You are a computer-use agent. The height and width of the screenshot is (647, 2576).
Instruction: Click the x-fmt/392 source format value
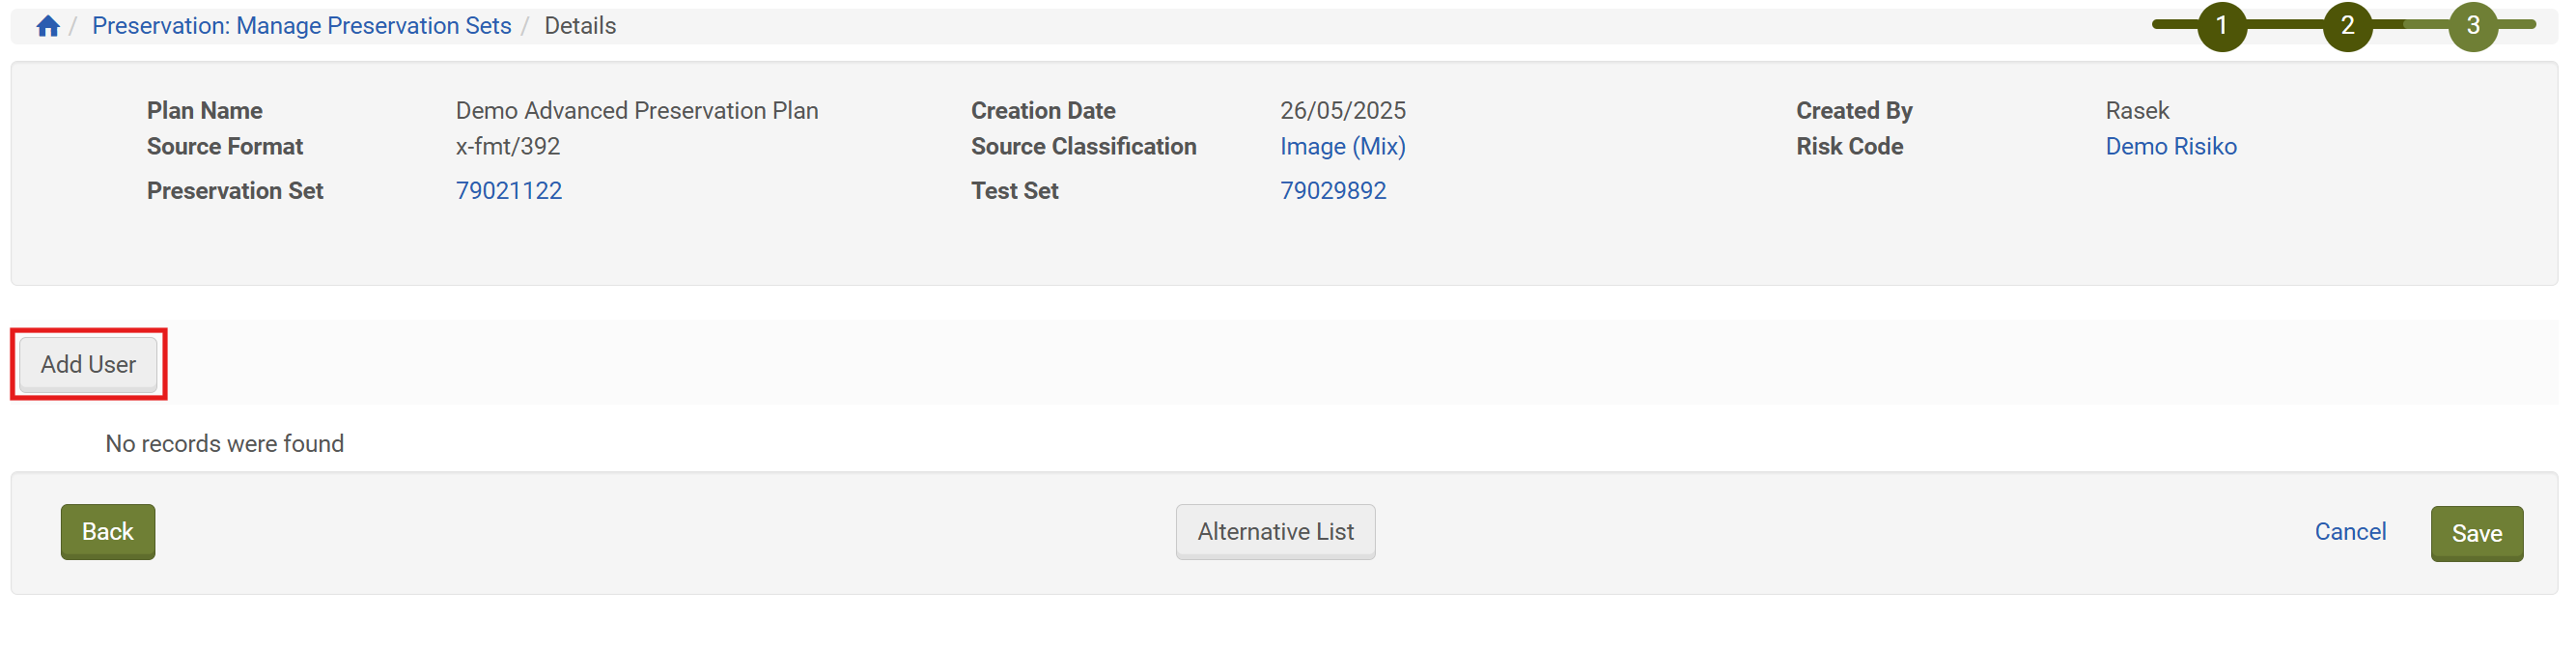[x=507, y=147]
